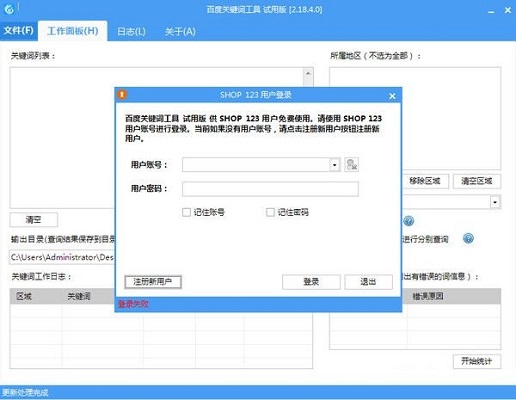Viewport: 516px width, 400px height.
Task: Open the 文件(F) menu
Action: (x=19, y=31)
